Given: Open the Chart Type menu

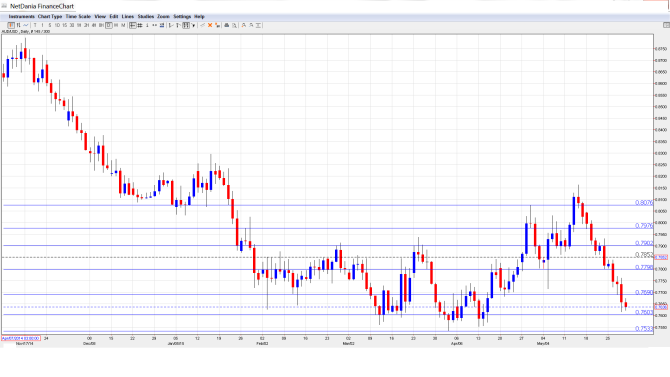Looking at the screenshot, I should pos(50,16).
